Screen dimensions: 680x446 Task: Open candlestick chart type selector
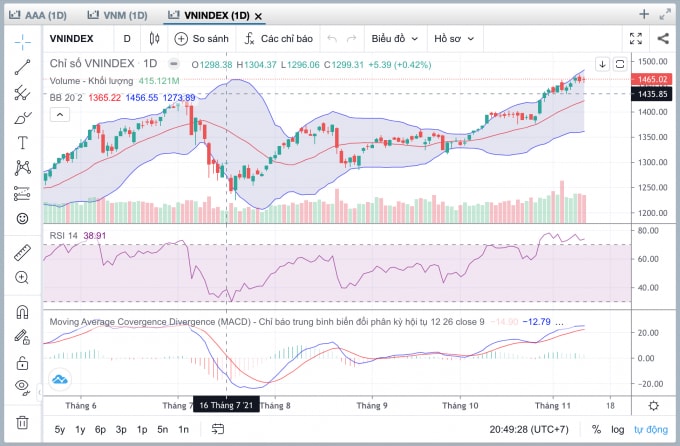[x=154, y=39]
